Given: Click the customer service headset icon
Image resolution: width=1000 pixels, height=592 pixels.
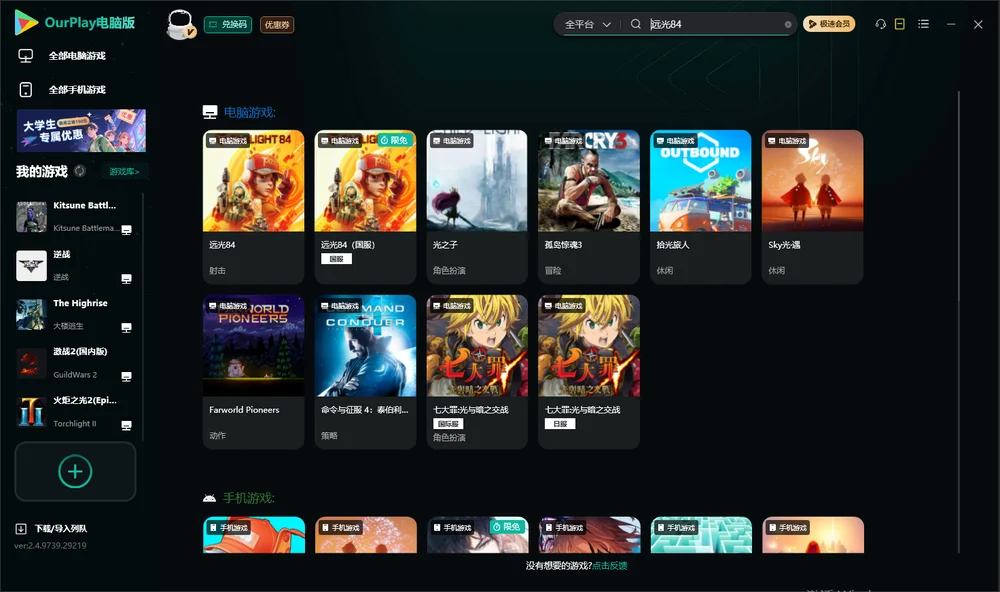Looking at the screenshot, I should [x=881, y=24].
